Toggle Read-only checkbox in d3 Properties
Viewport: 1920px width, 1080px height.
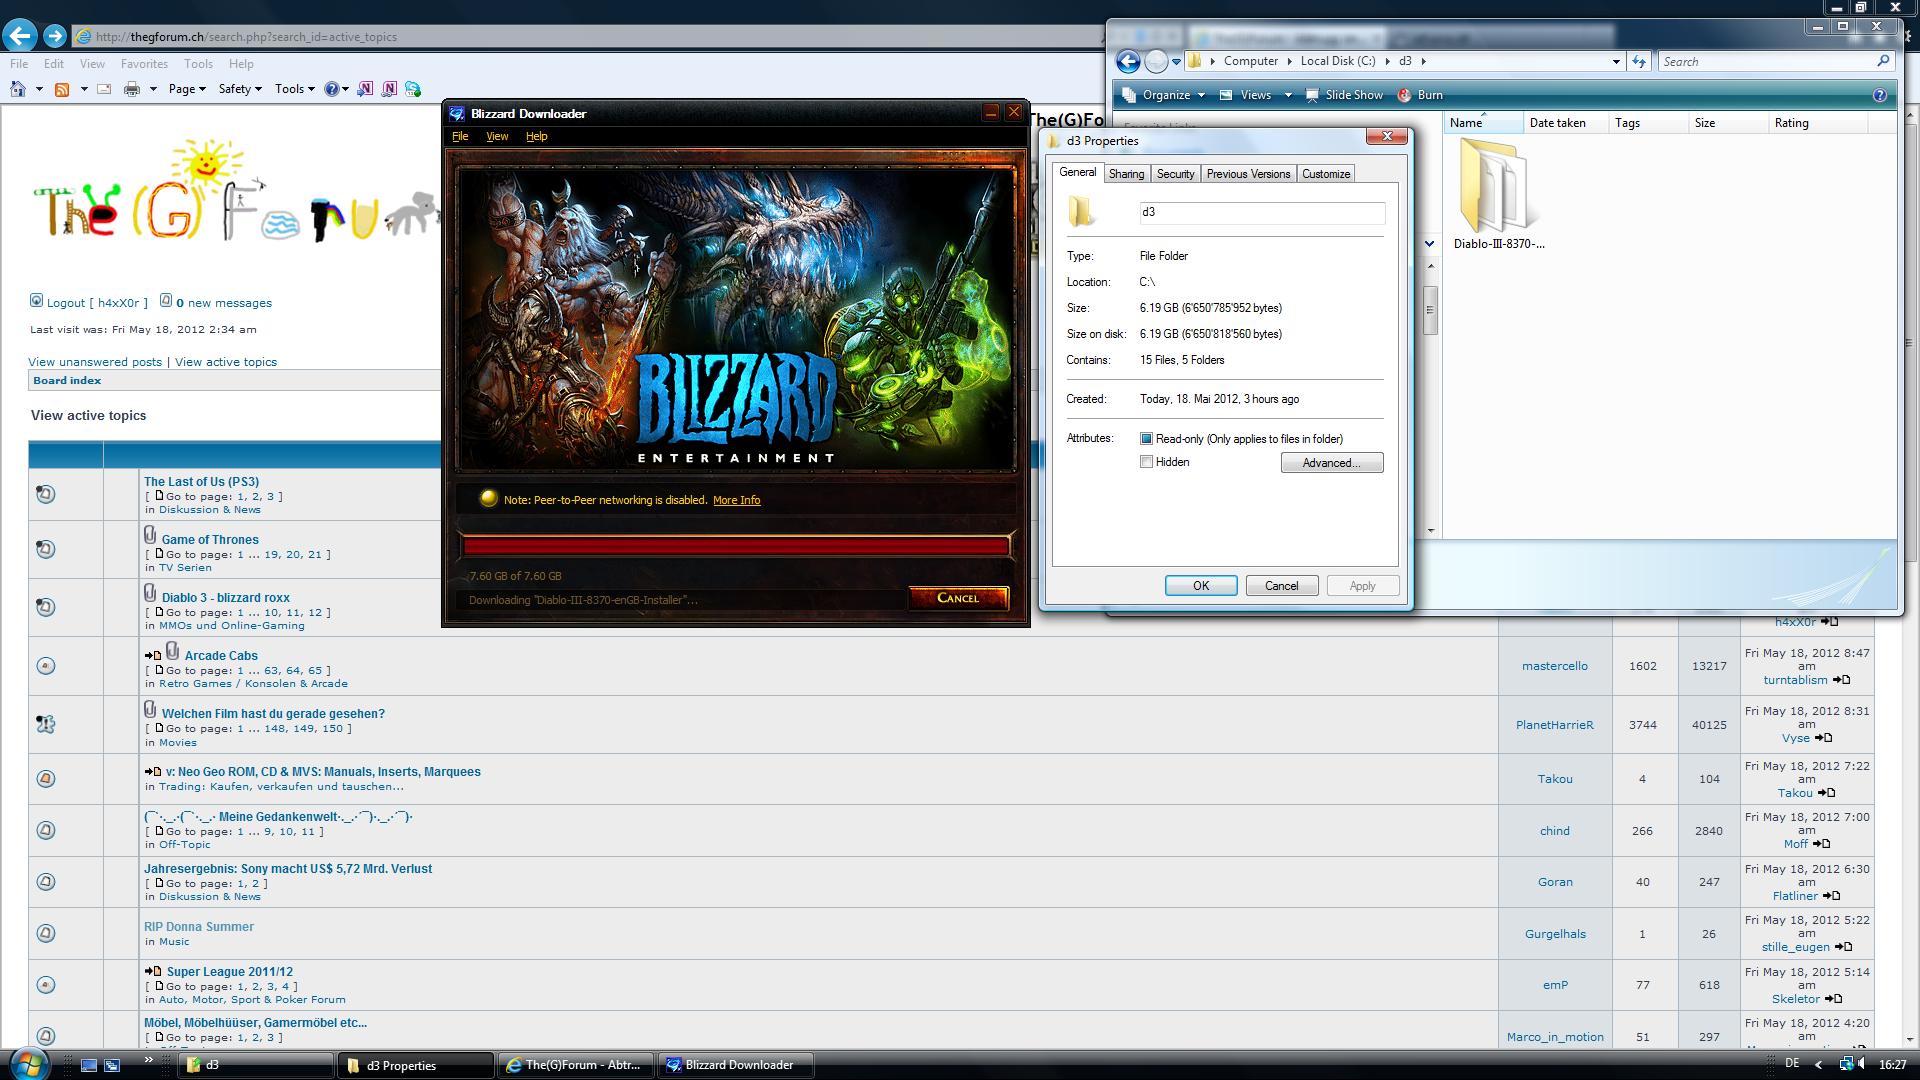coord(1146,439)
